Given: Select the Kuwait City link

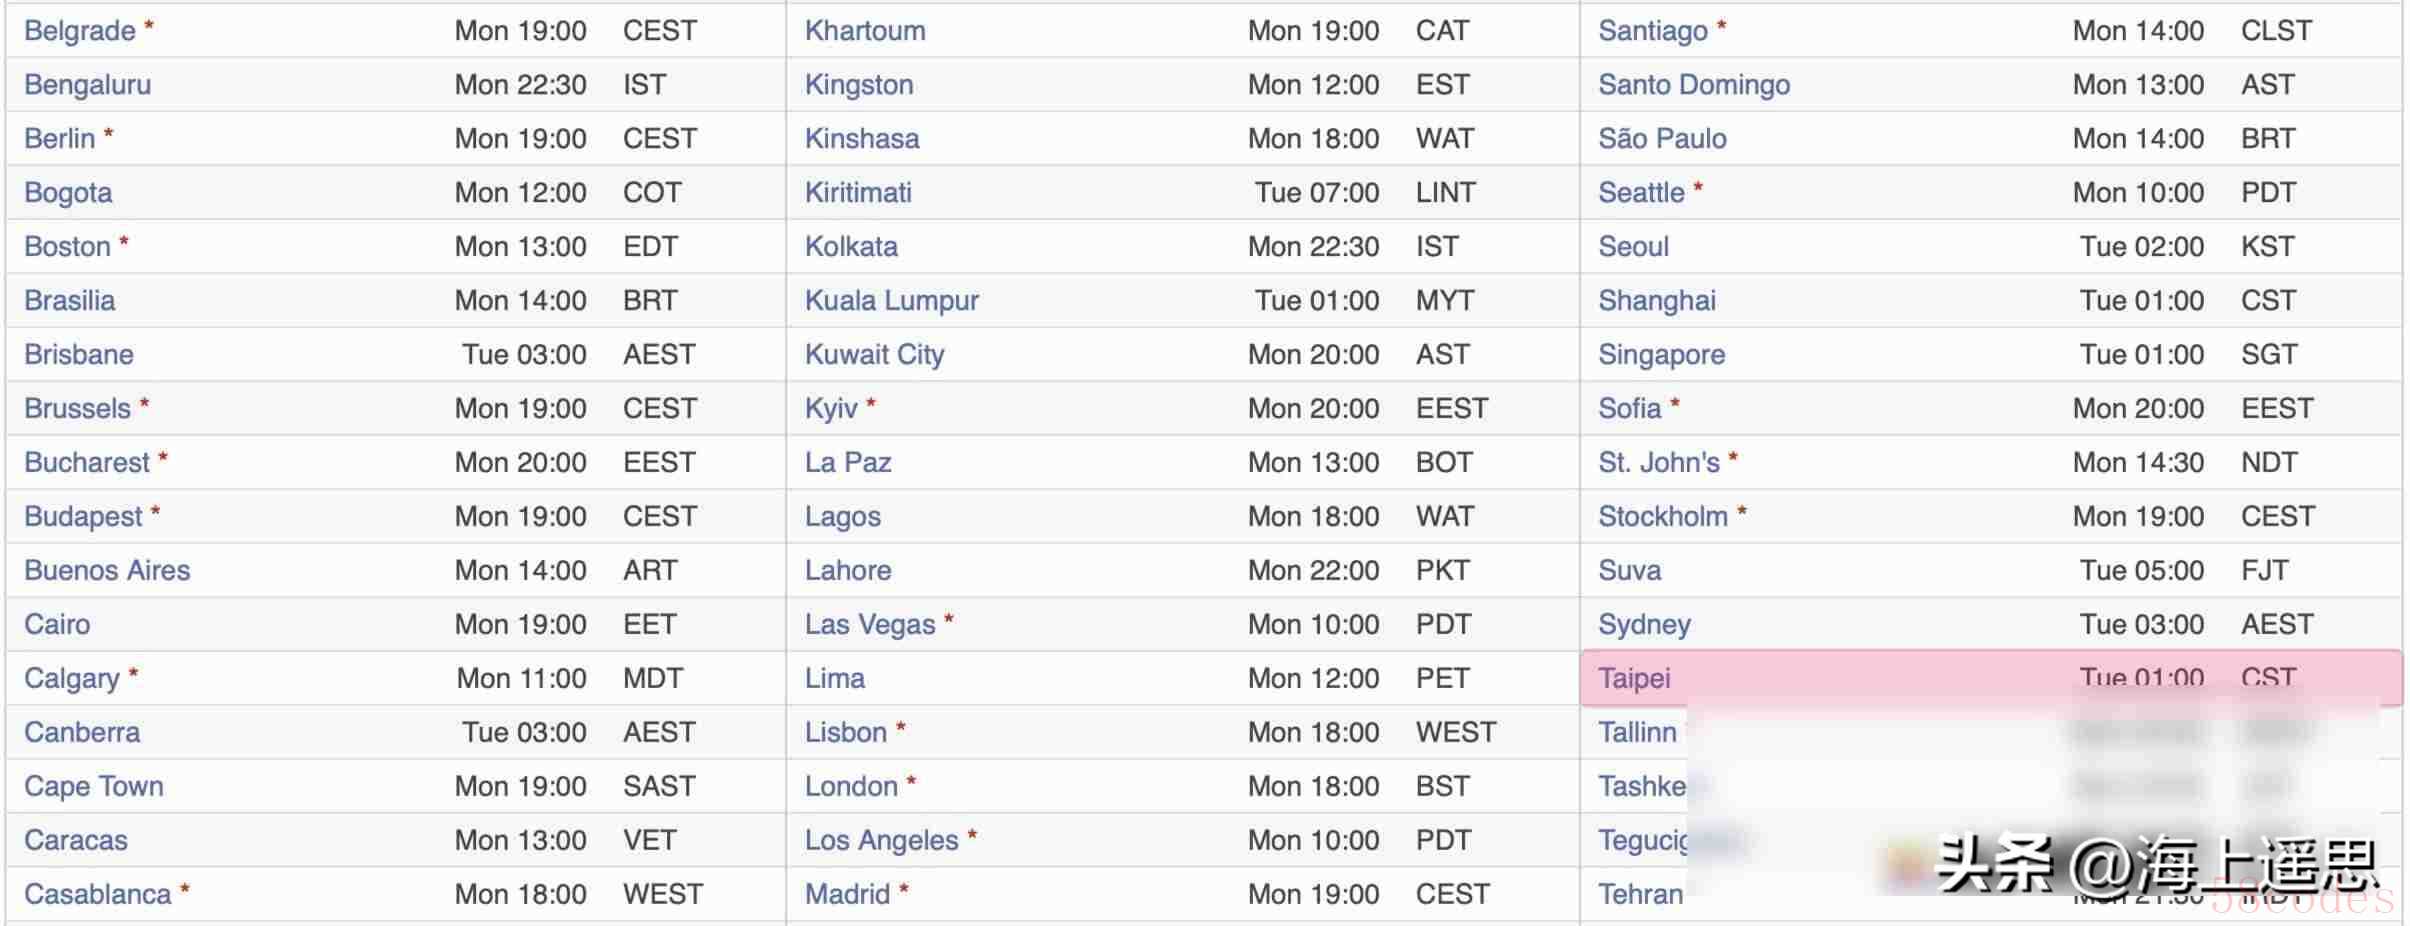Looking at the screenshot, I should [x=875, y=355].
